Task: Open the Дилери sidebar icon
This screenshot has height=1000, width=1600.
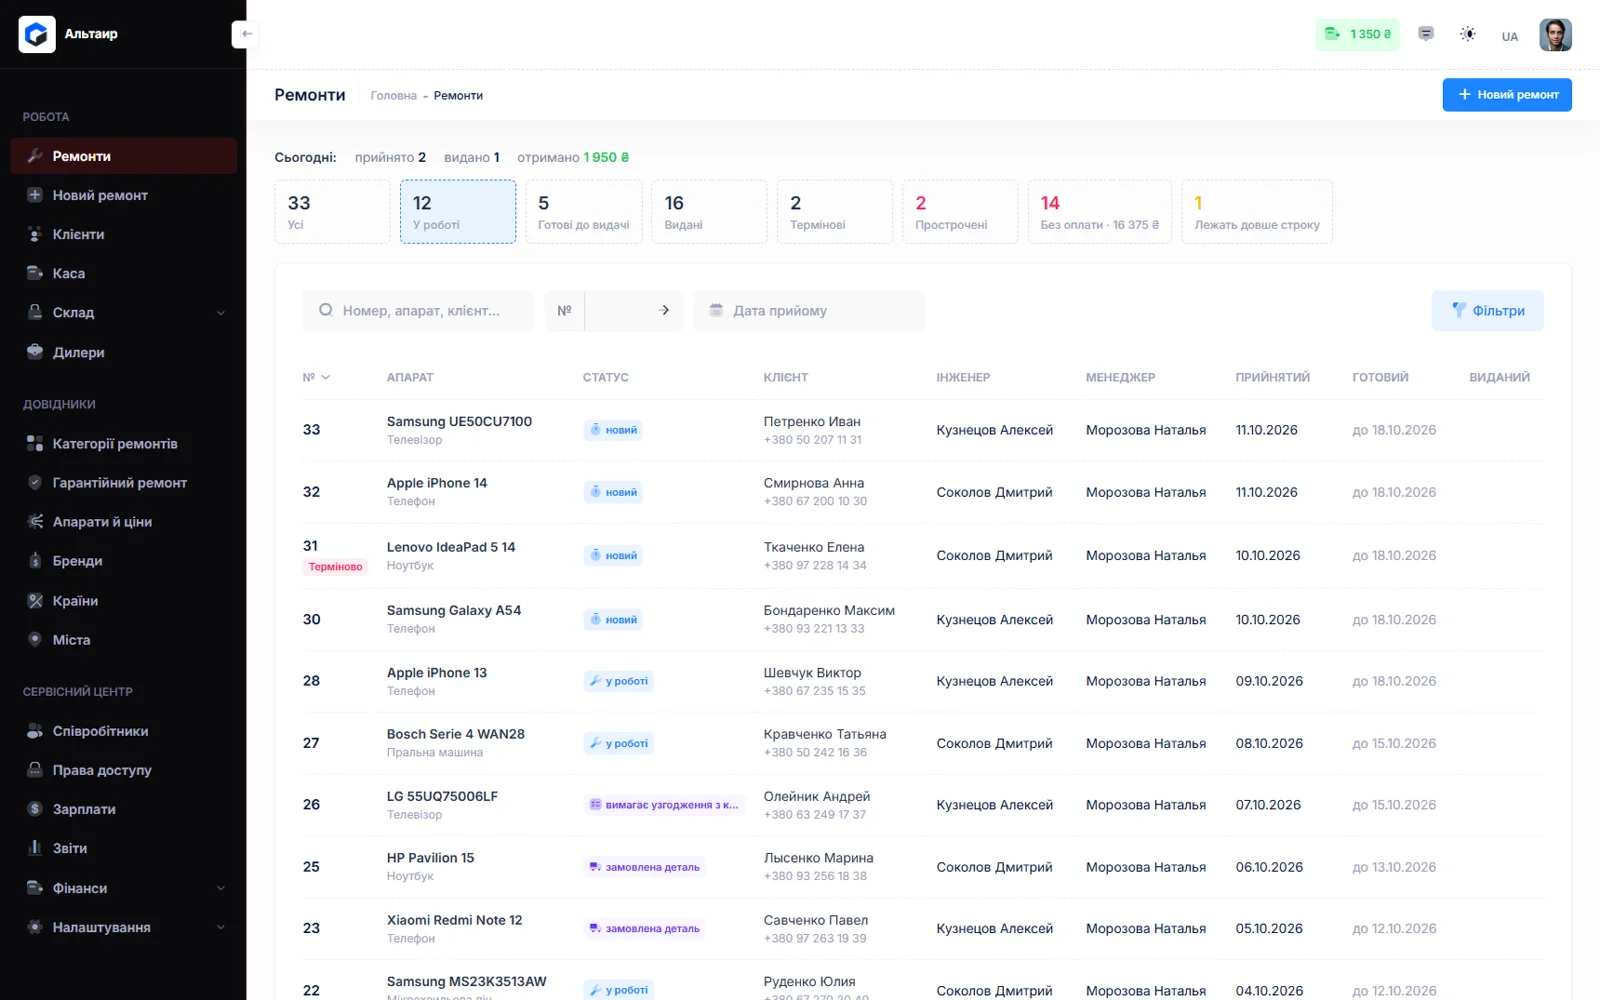Action: [x=35, y=352]
